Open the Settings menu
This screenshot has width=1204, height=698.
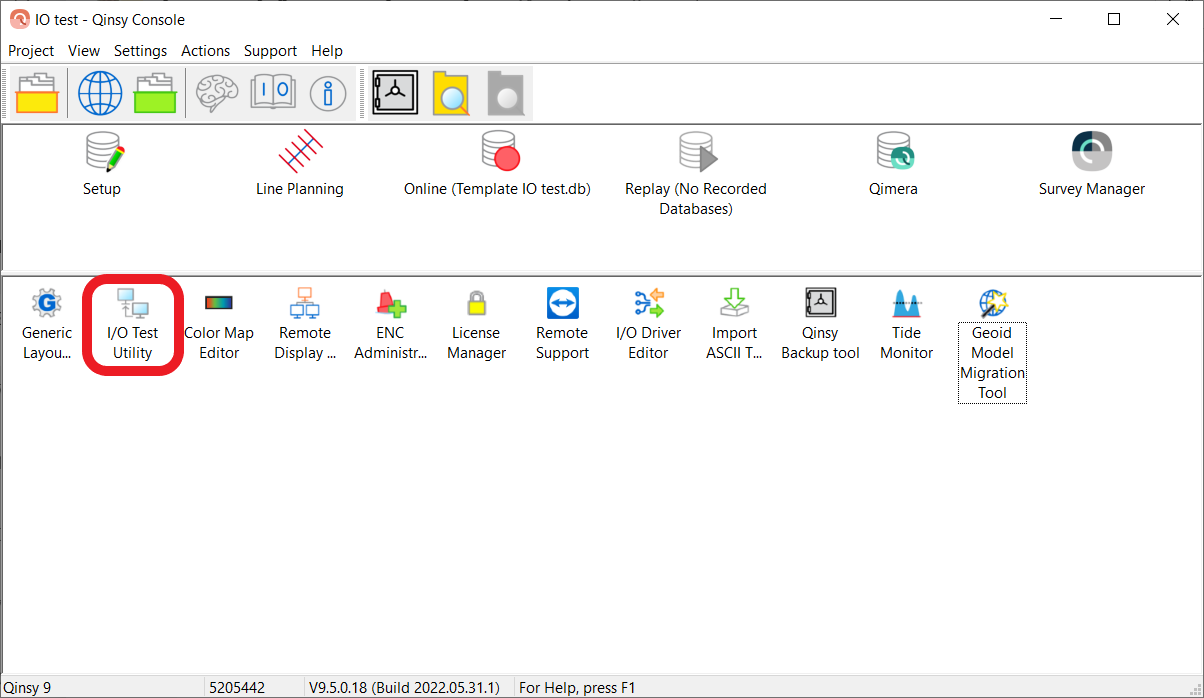(140, 51)
